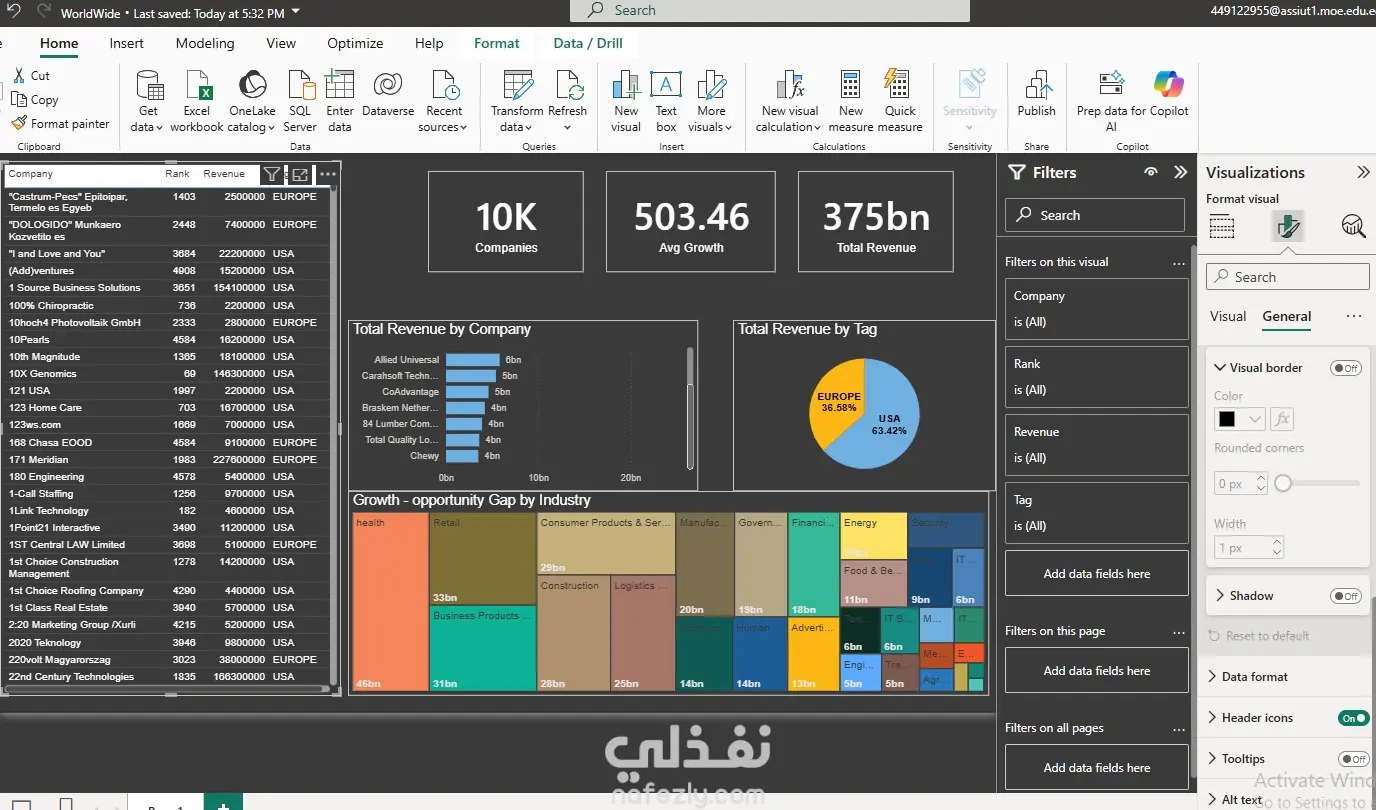Viewport: 1376px width, 810px height.
Task: Expand the Shadow section chevron
Action: (x=1220, y=596)
